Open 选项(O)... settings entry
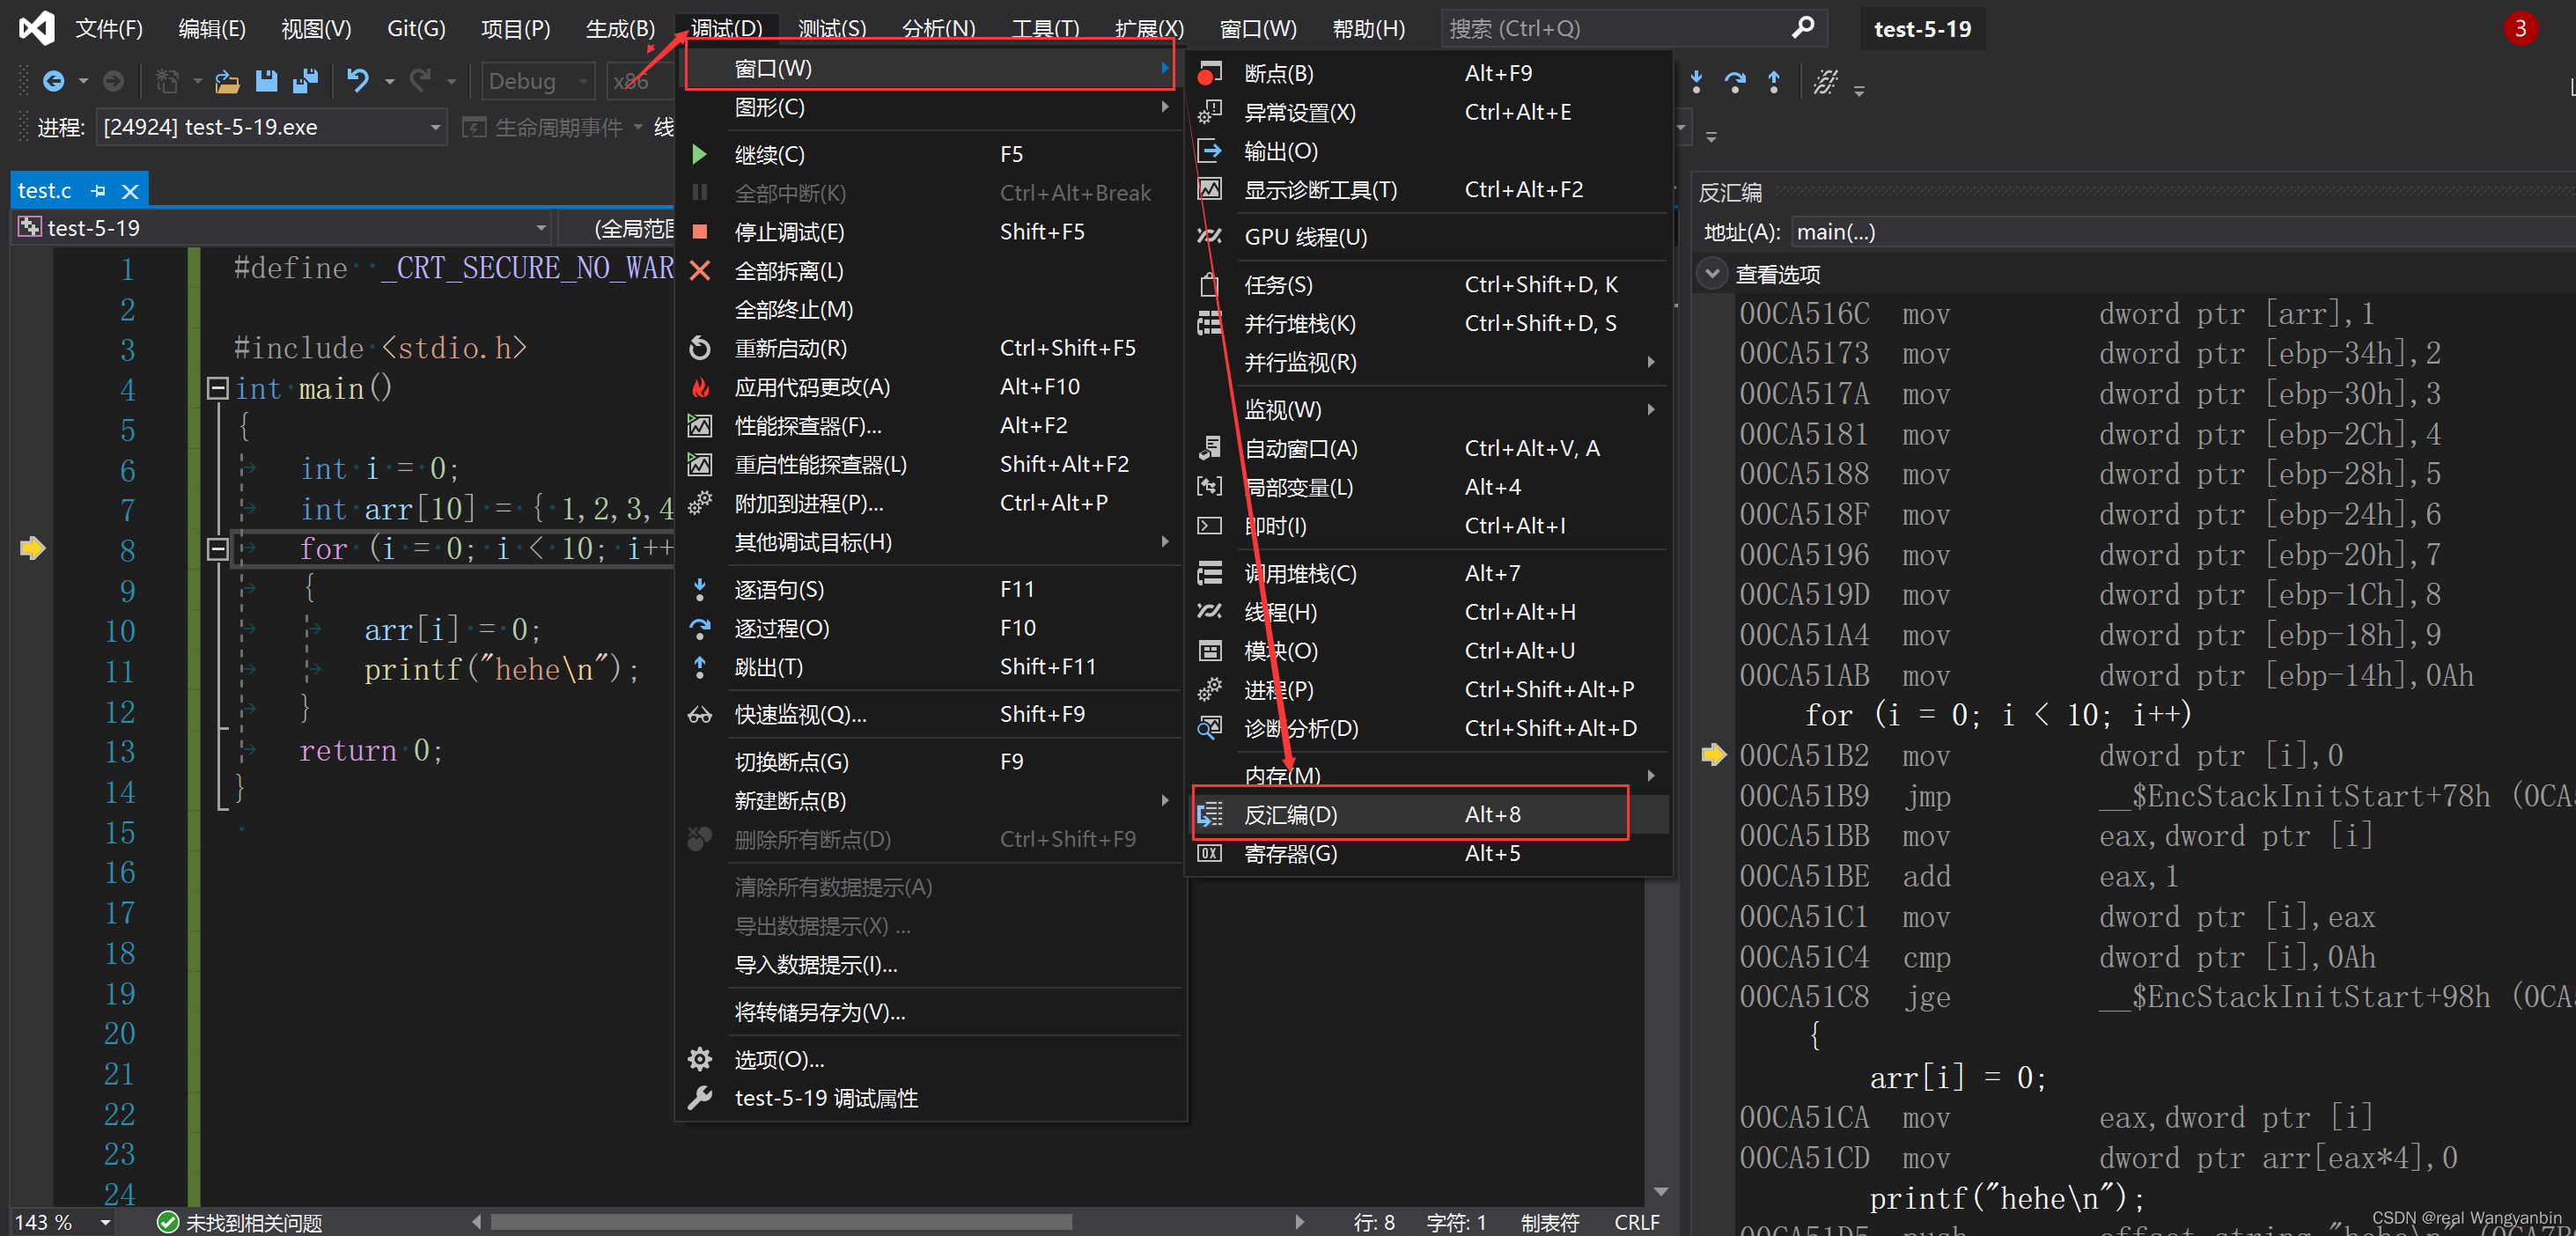The height and width of the screenshot is (1236, 2576). [x=930, y=1059]
